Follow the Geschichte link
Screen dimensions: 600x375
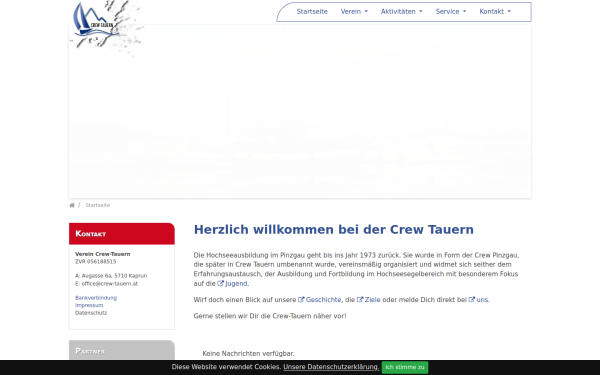(x=320, y=300)
